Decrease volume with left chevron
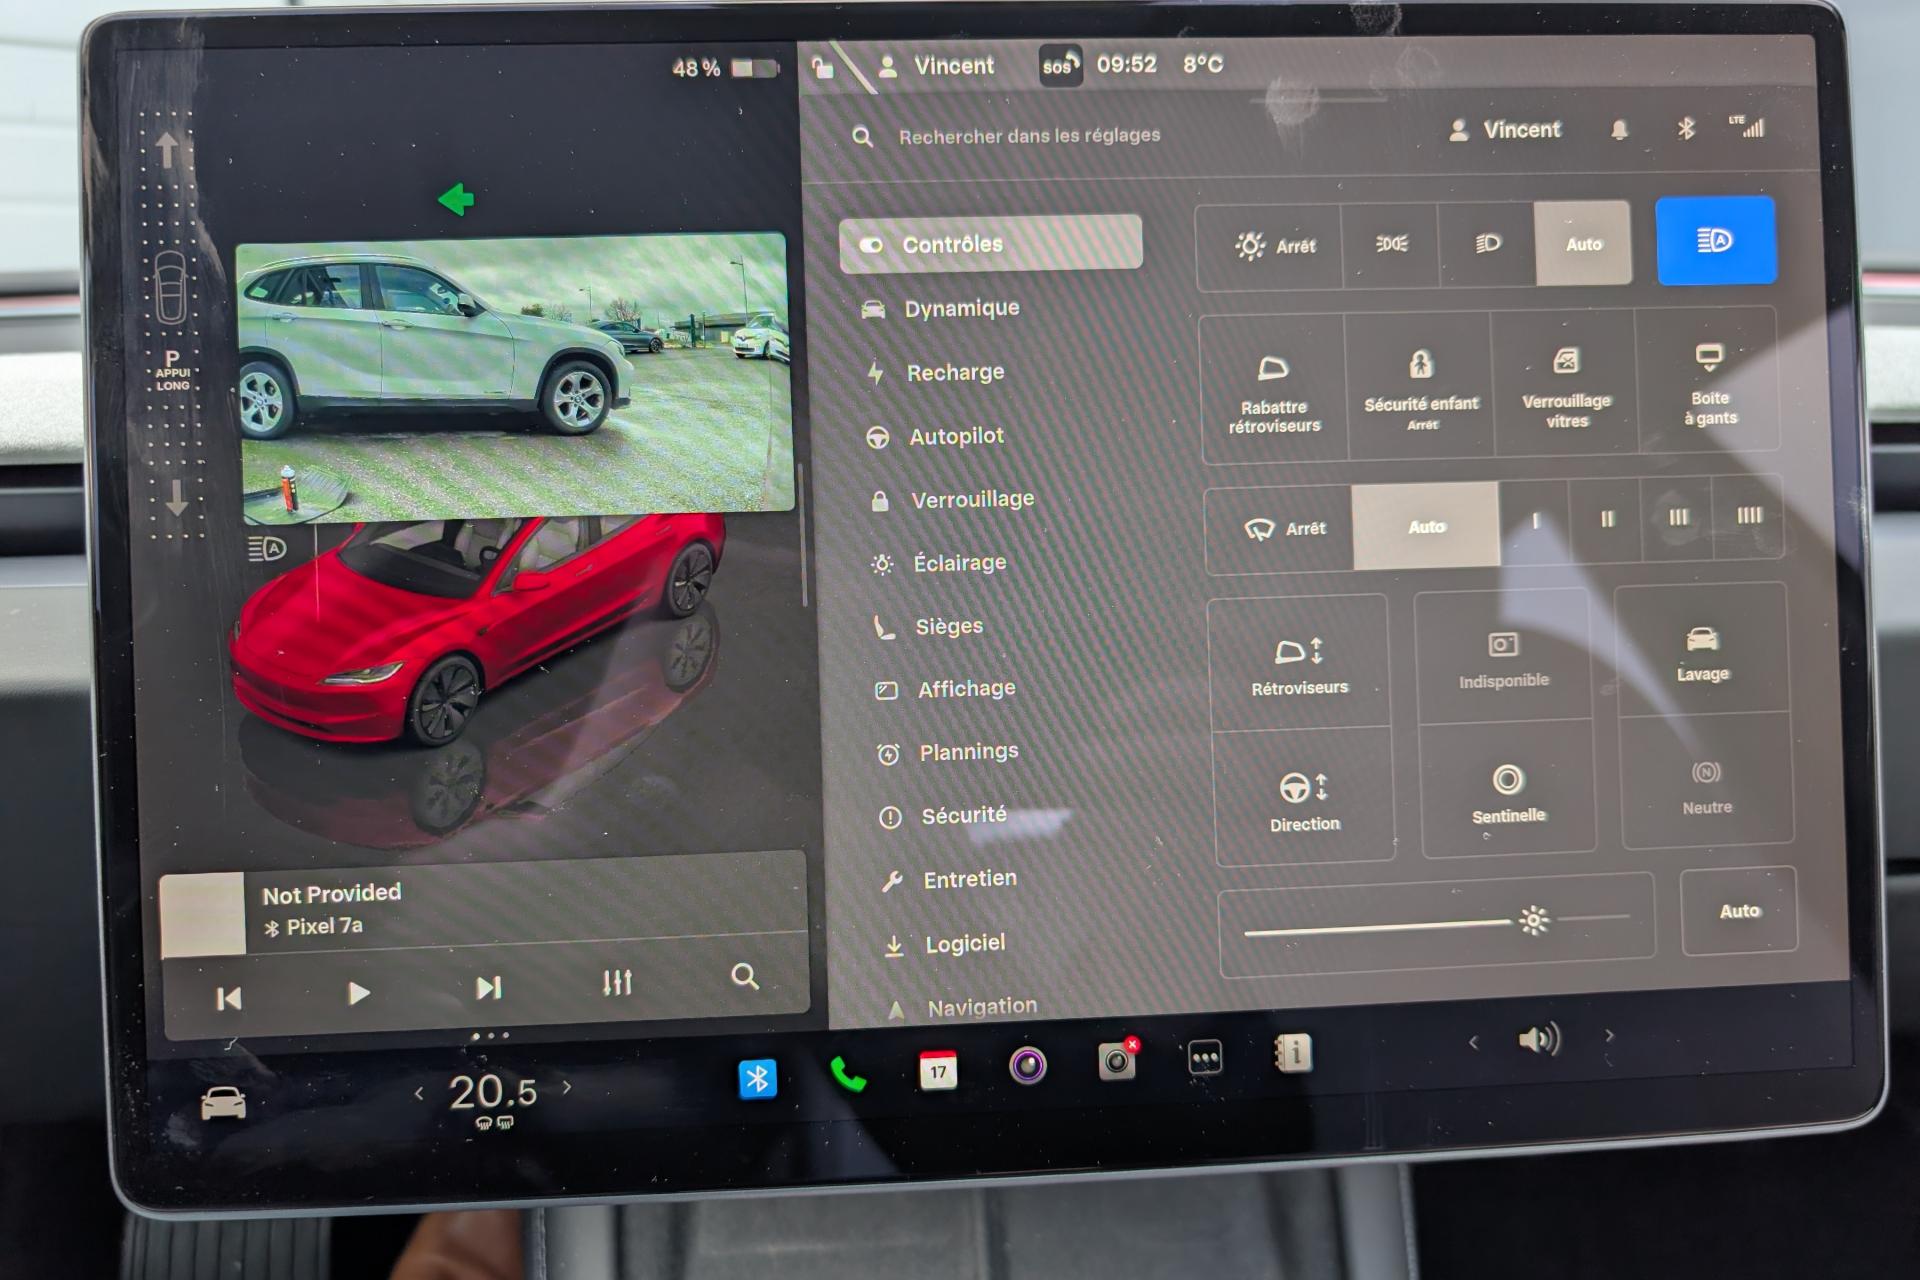Image resolution: width=1920 pixels, height=1280 pixels. (1473, 1042)
